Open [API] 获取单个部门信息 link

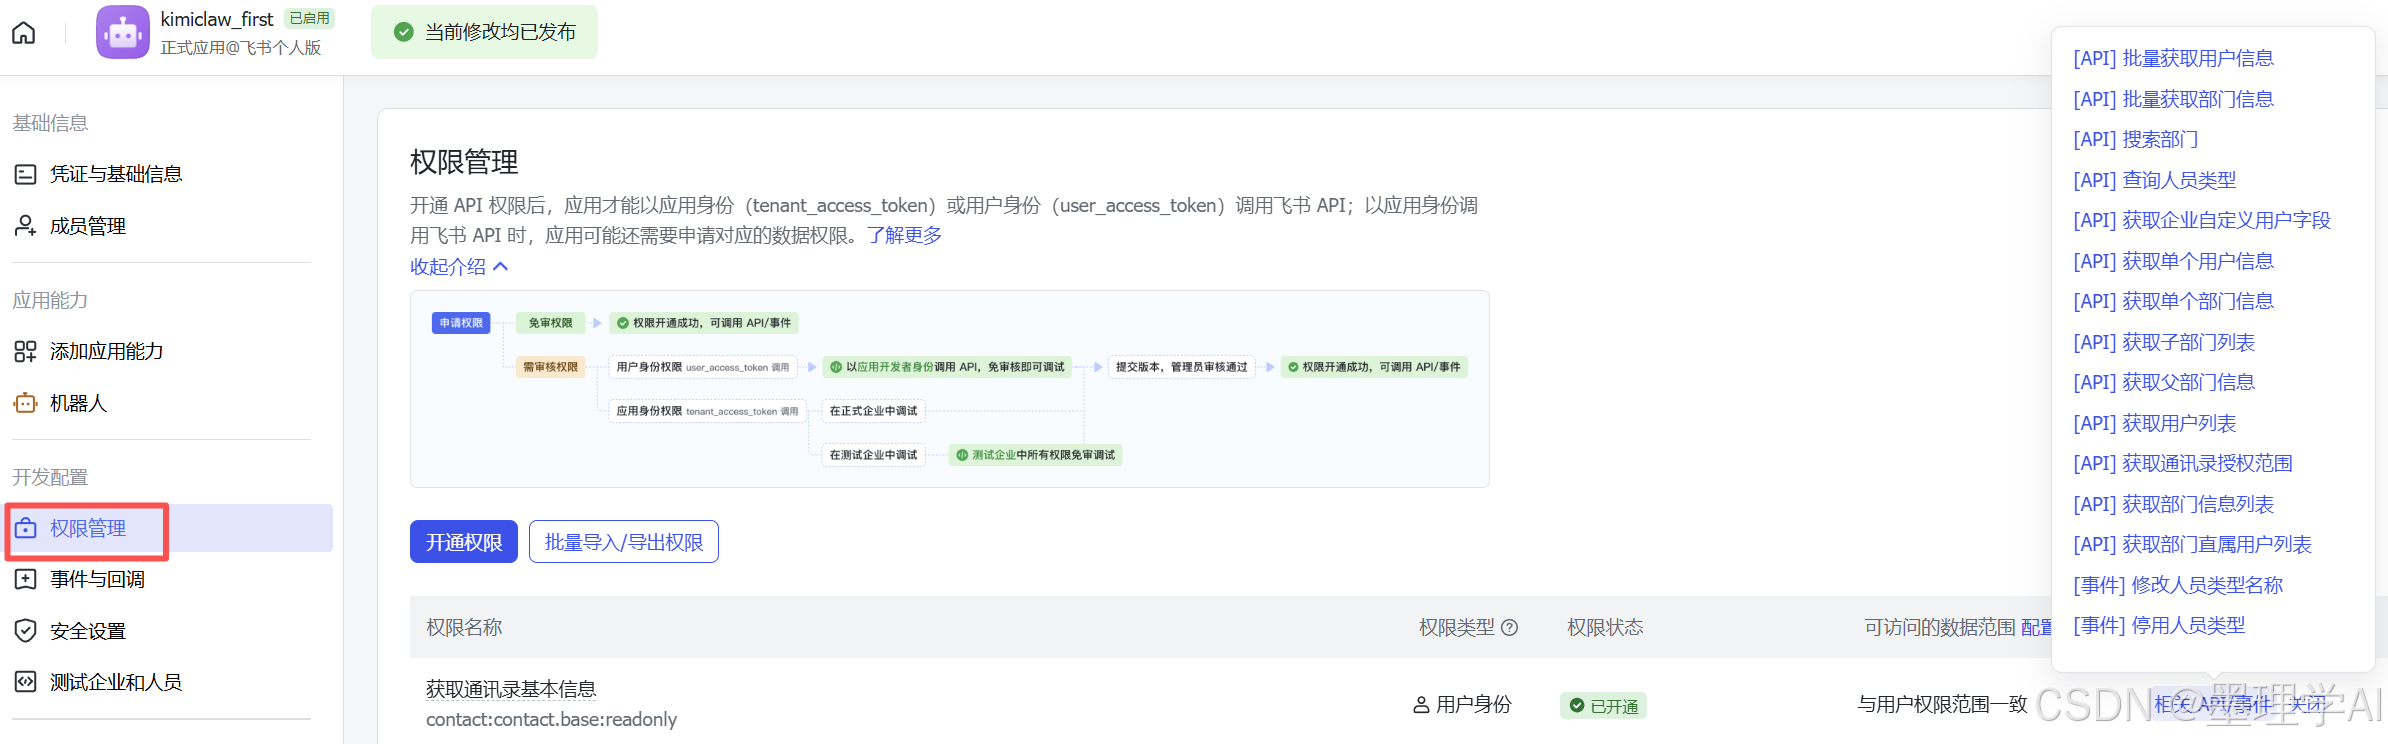pos(2174,301)
